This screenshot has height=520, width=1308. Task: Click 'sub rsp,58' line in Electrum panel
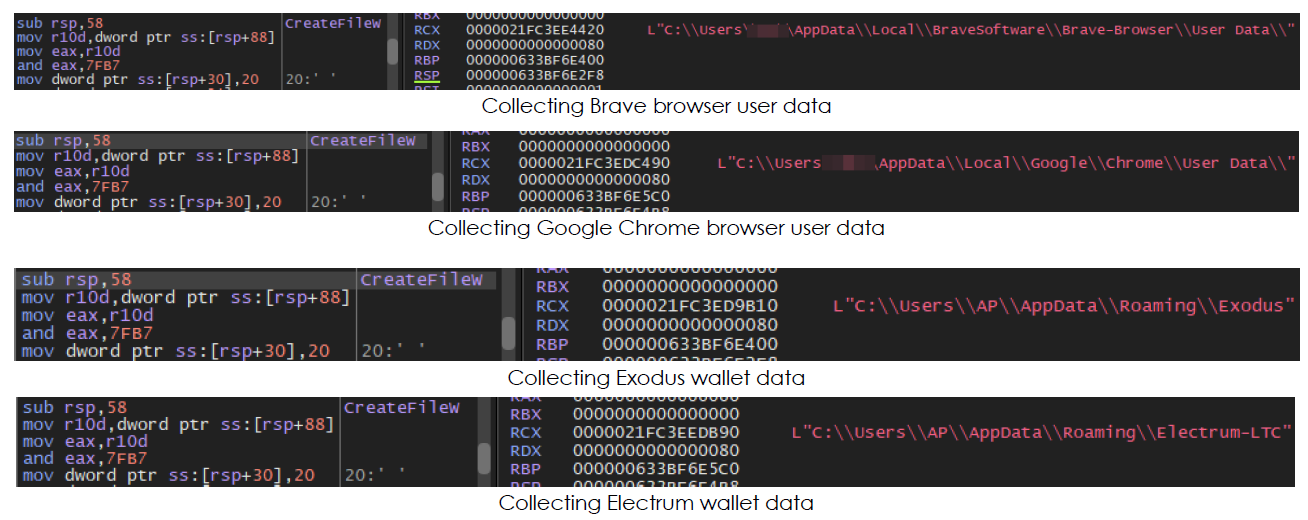coord(75,407)
